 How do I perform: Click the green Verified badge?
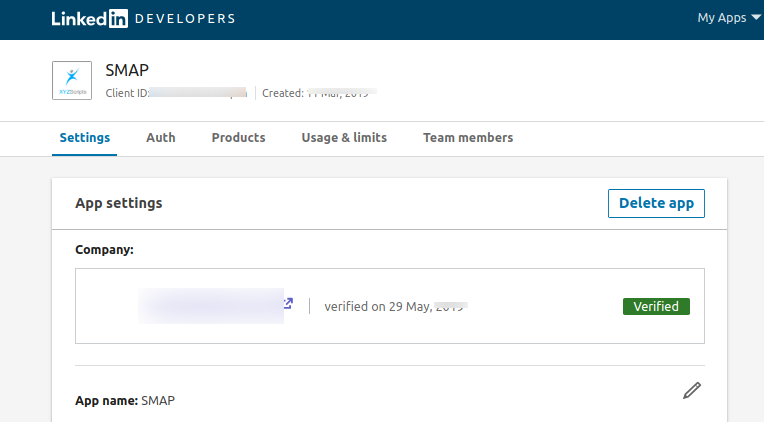click(656, 307)
